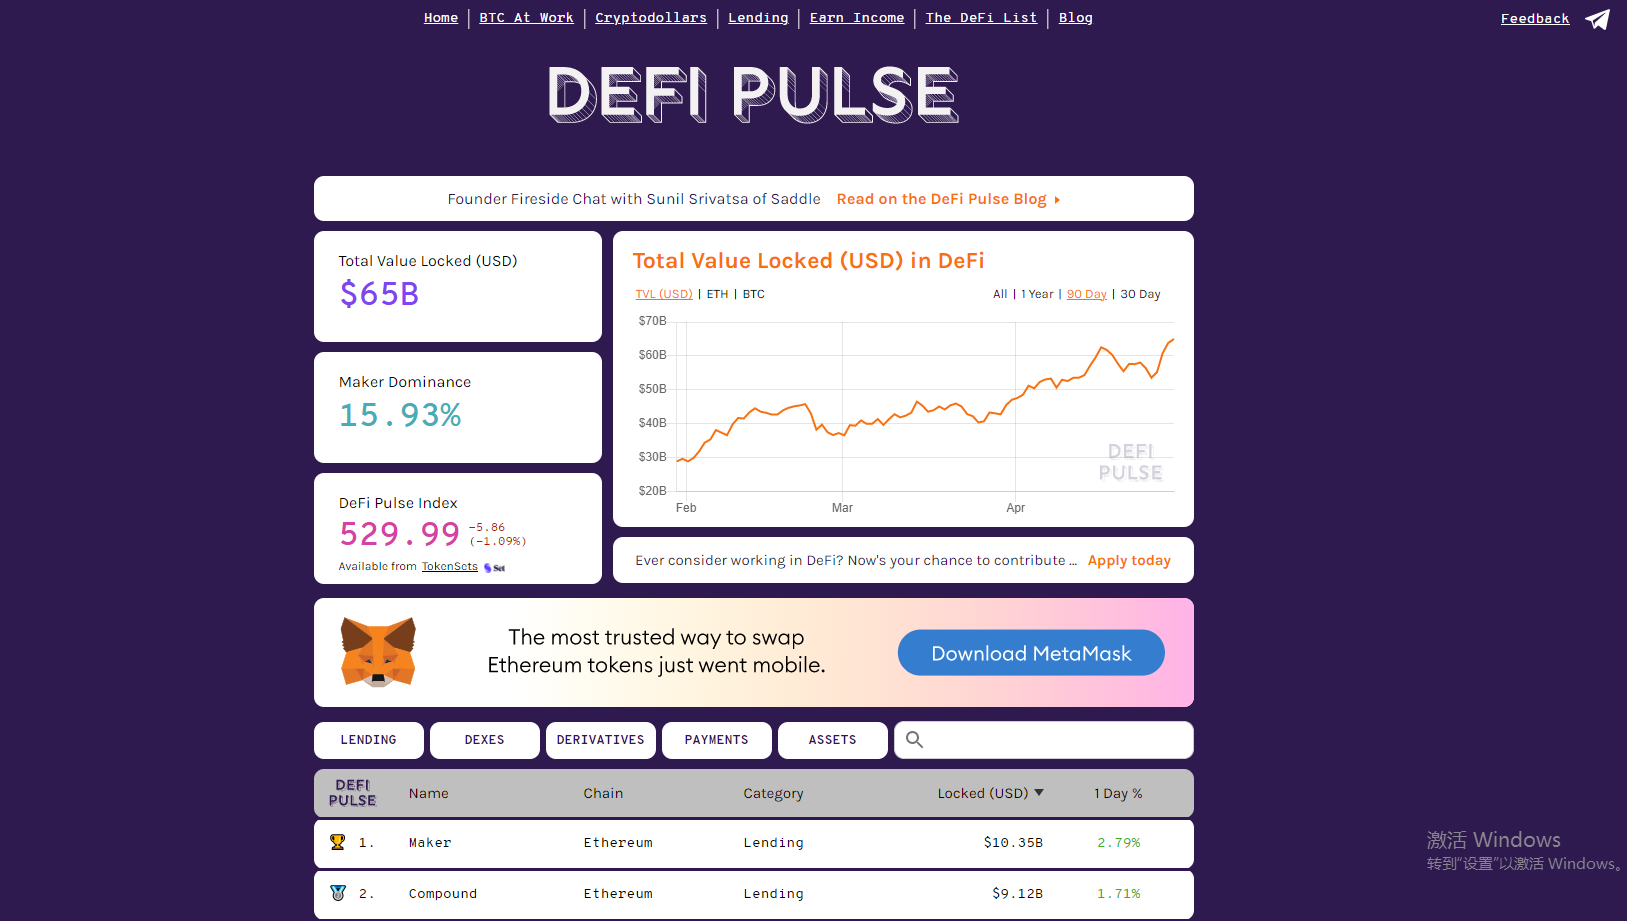Filter list by the DEXES tab
This screenshot has width=1627, height=921.
pyautogui.click(x=484, y=740)
